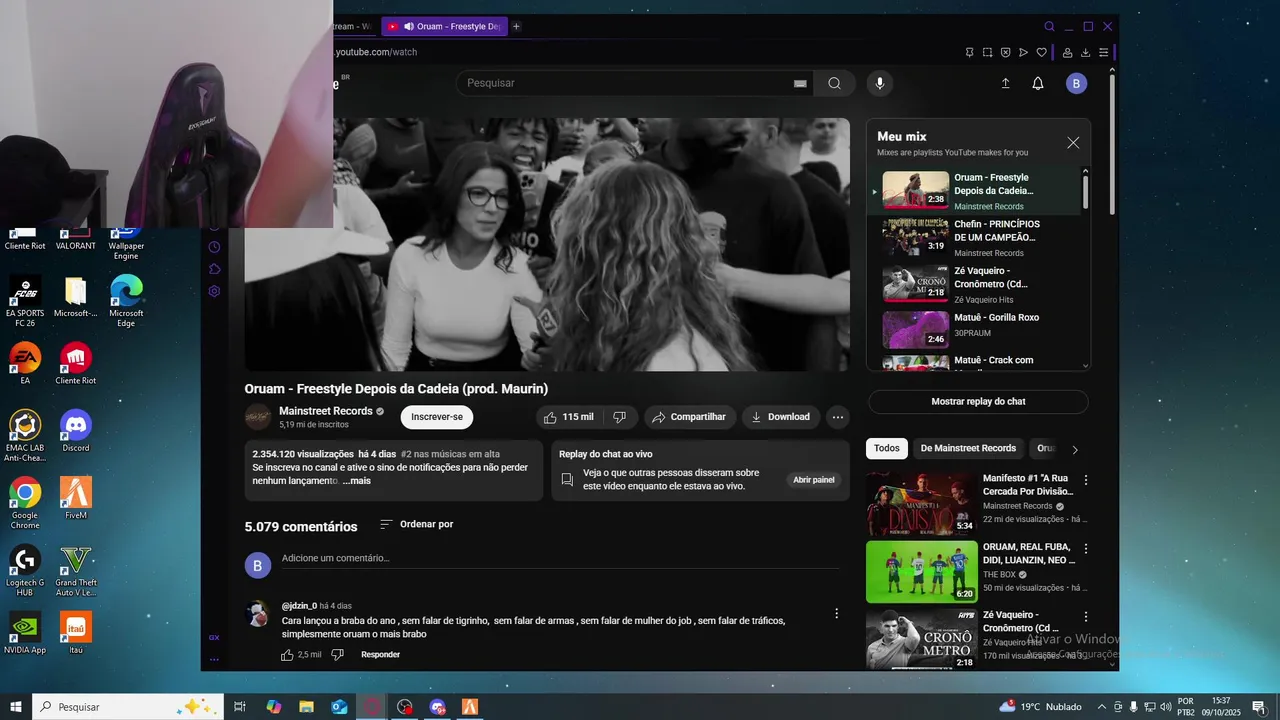Screen dimensions: 1280x720
Task: Open the B account avatar menu
Action: (x=1076, y=83)
